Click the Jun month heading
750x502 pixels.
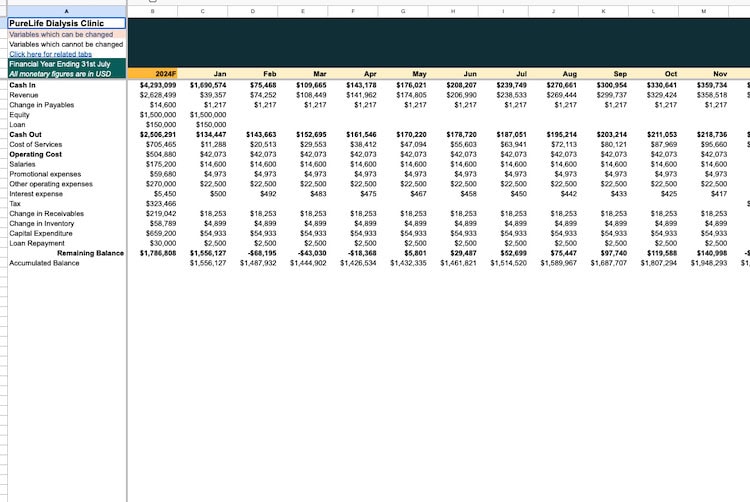[453, 74]
